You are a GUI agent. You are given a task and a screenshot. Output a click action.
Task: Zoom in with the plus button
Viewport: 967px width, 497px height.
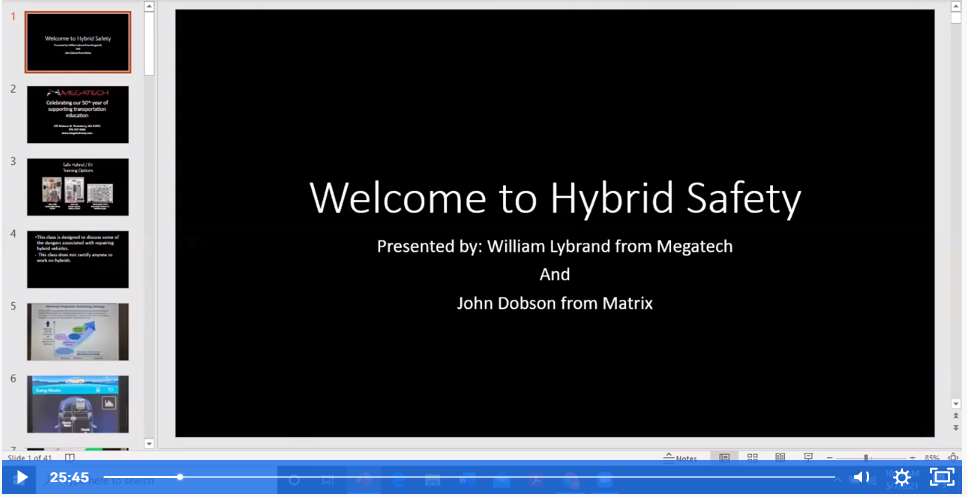pos(912,458)
